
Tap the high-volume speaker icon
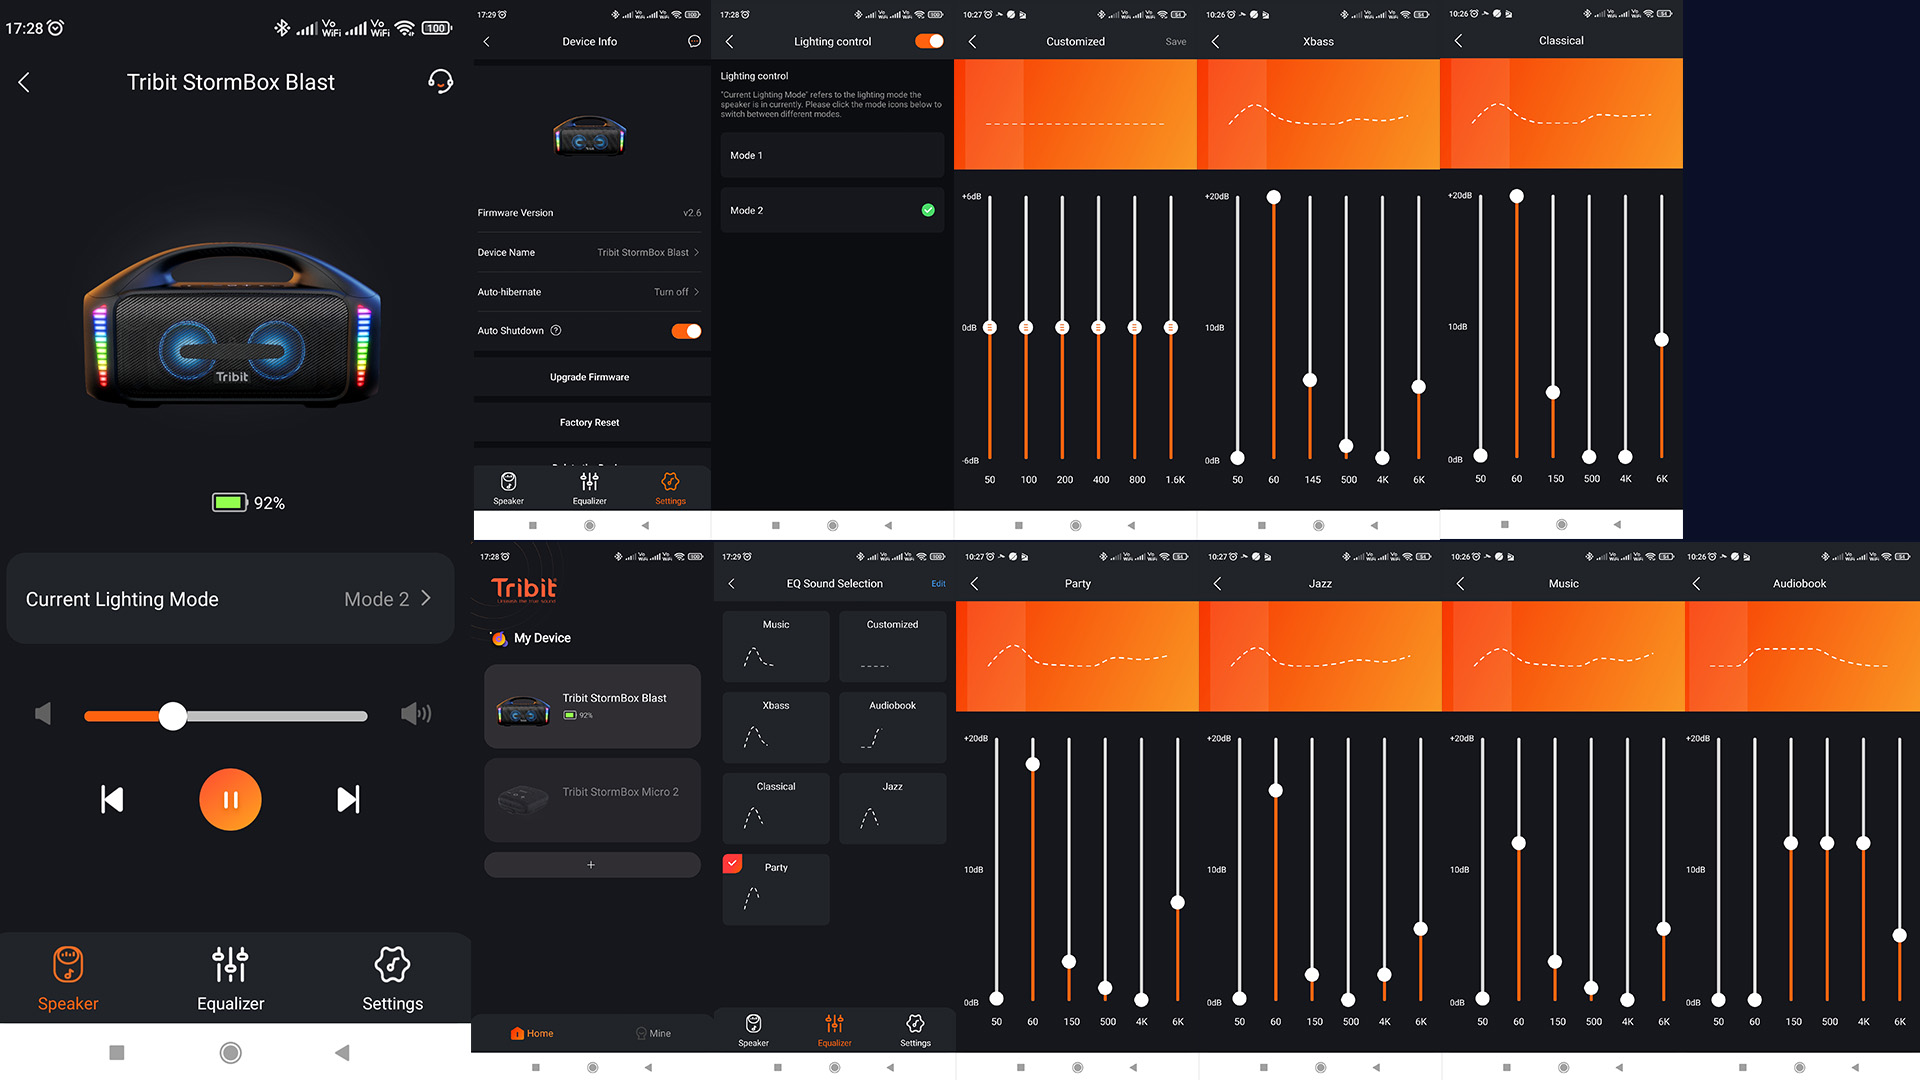point(416,714)
